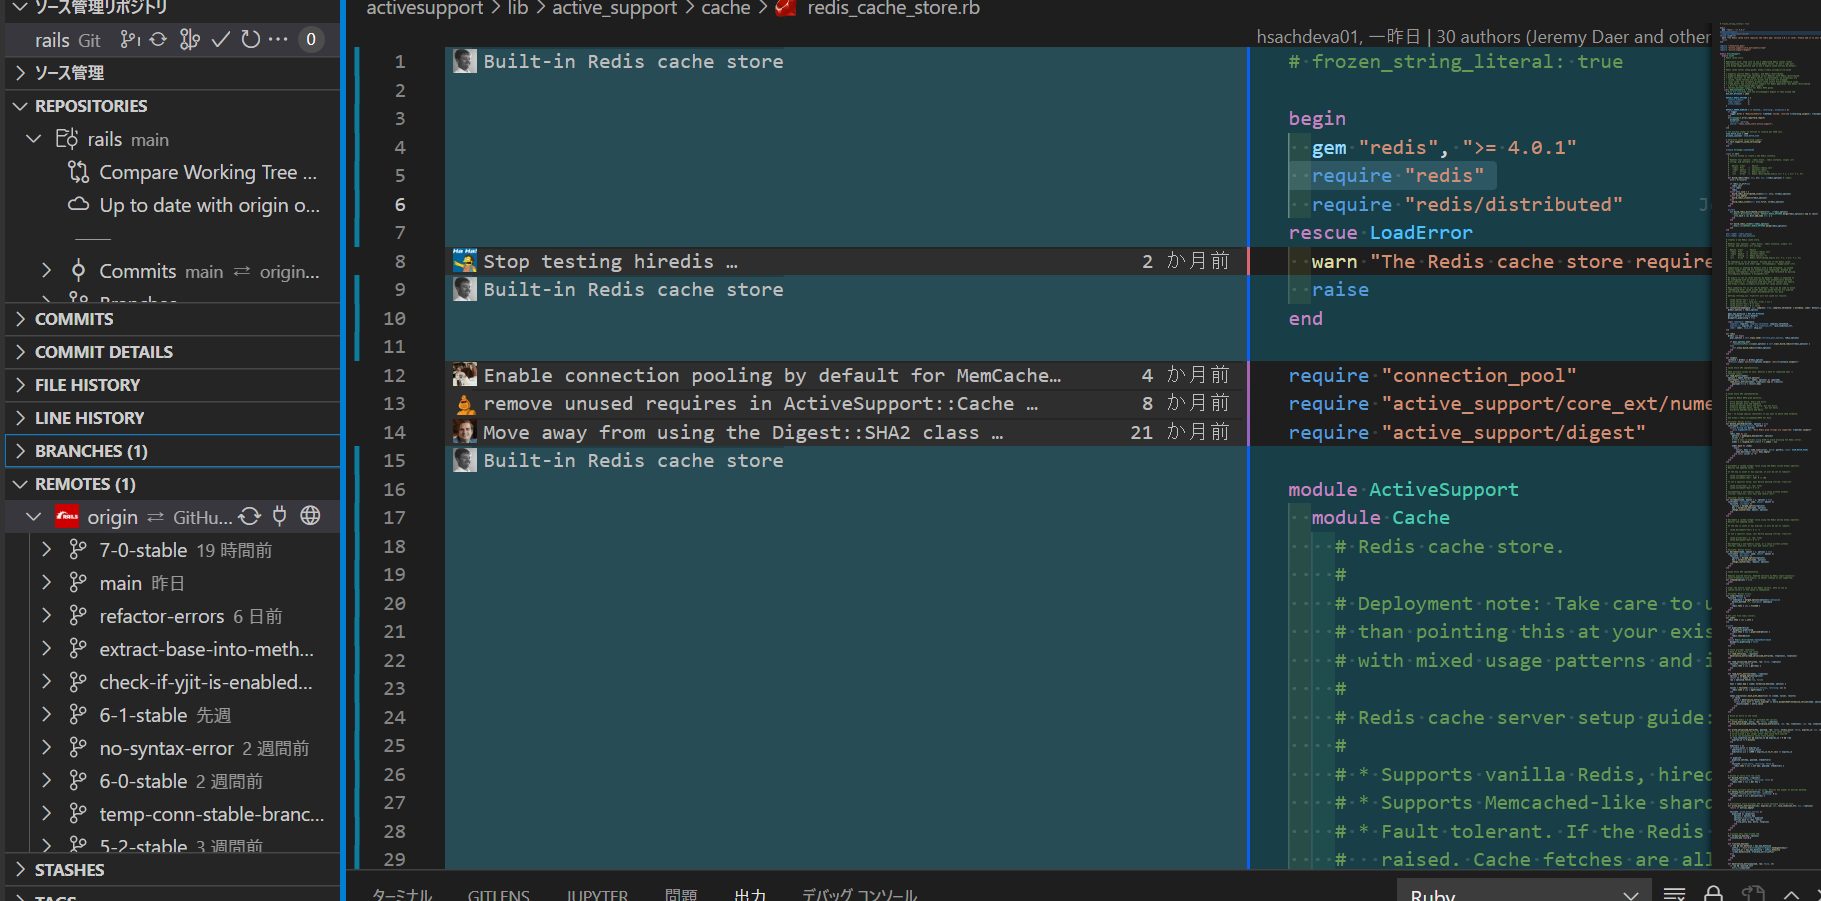Expand the no-syntax-error remote branch
This screenshot has width=1821, height=901.
click(x=46, y=747)
